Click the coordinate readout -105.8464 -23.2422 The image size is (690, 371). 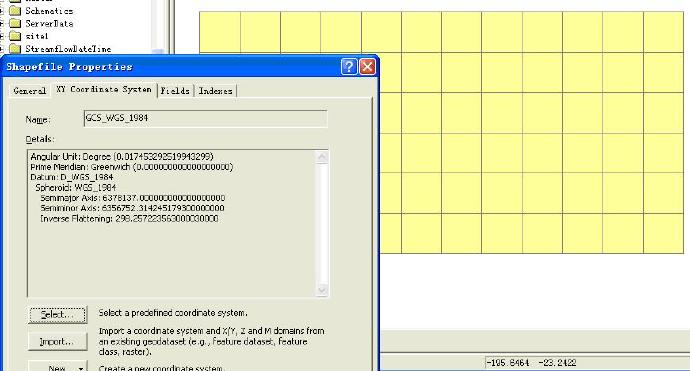531,363
